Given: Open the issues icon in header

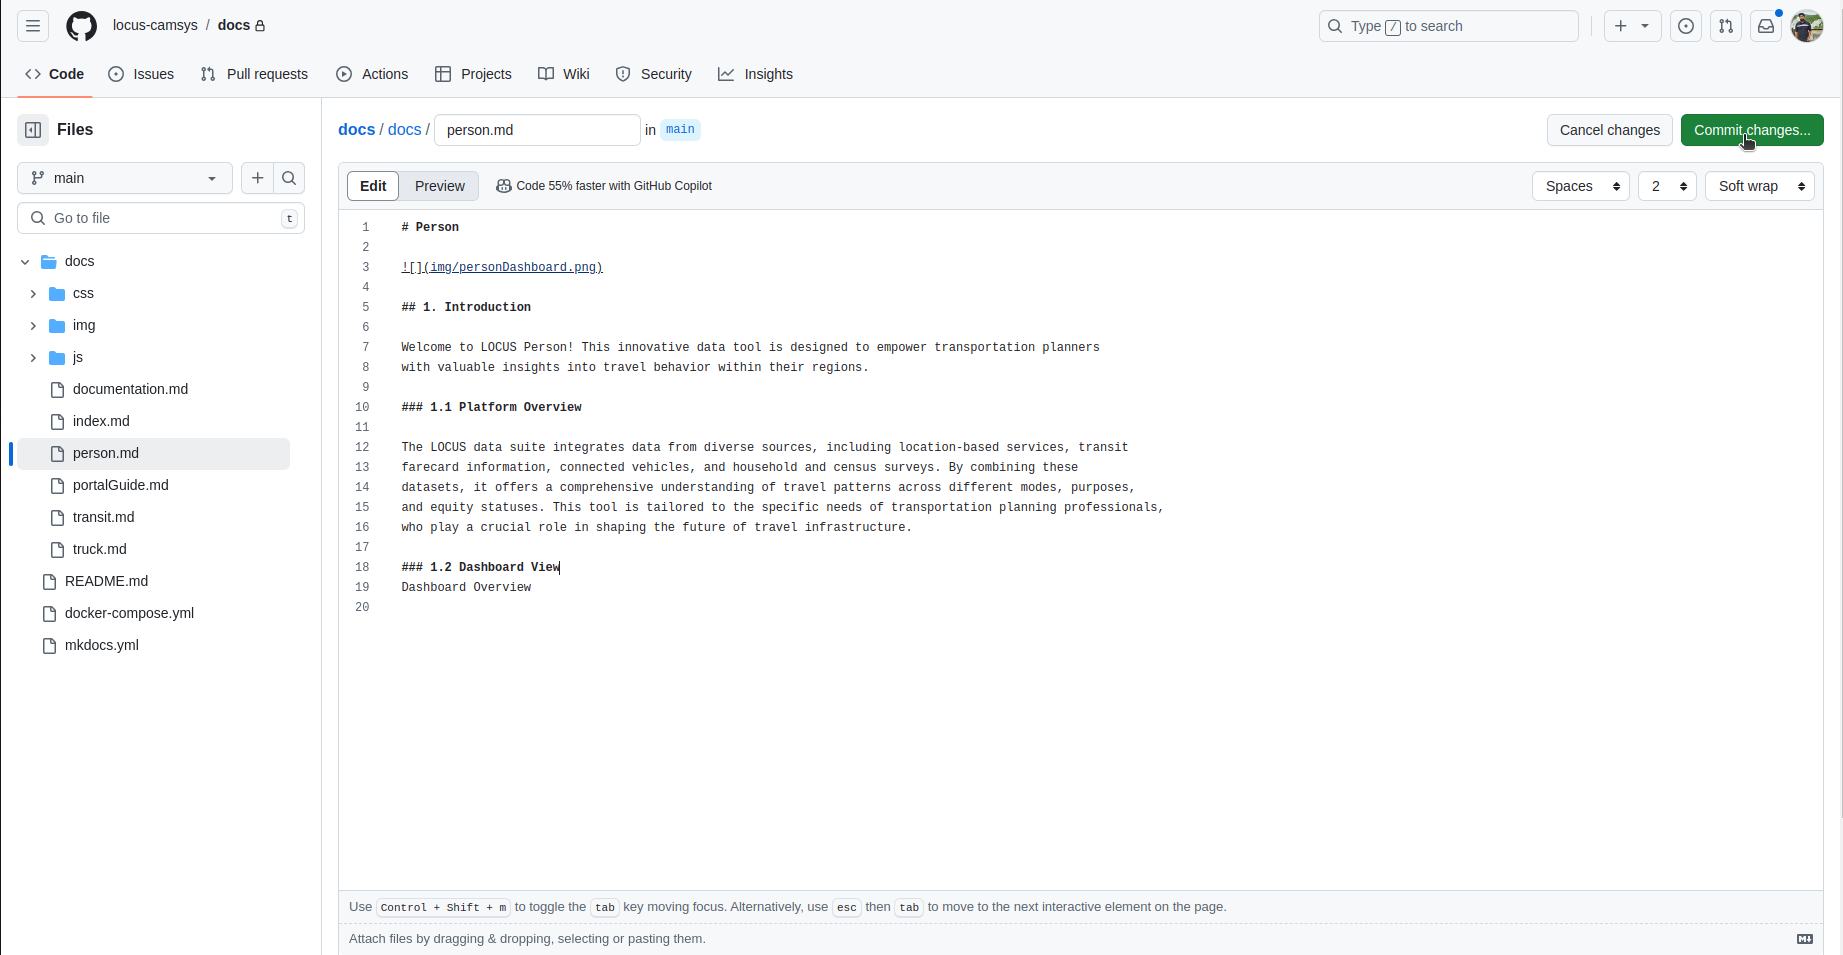Looking at the screenshot, I should click(x=1686, y=26).
